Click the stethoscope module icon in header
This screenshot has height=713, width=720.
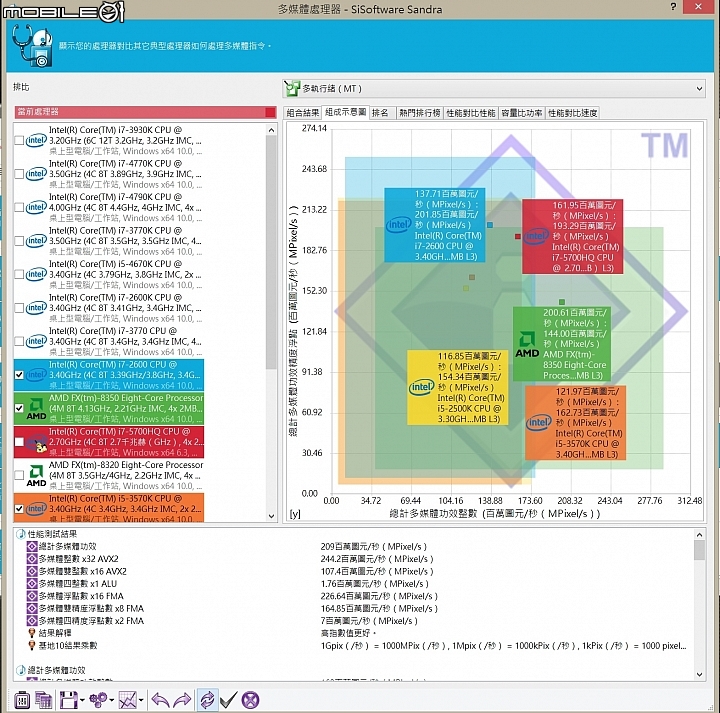pyautogui.click(x=31, y=46)
